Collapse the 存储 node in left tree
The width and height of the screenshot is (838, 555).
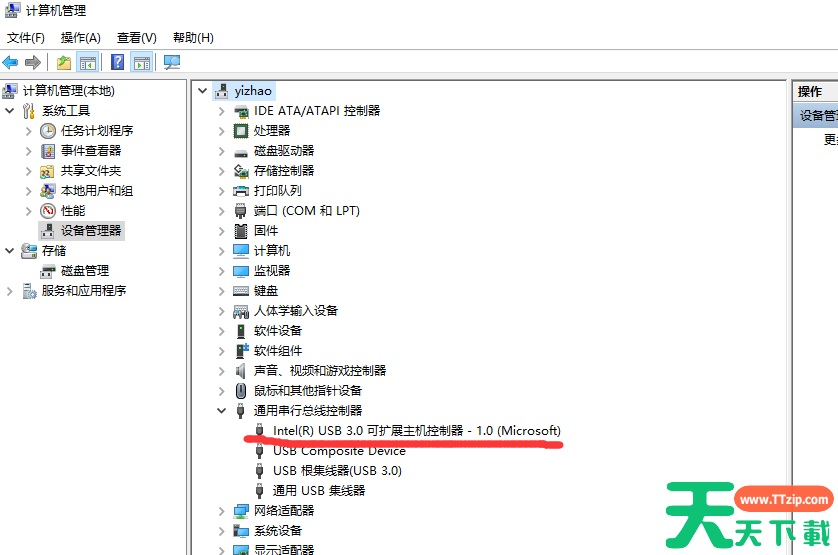point(10,251)
